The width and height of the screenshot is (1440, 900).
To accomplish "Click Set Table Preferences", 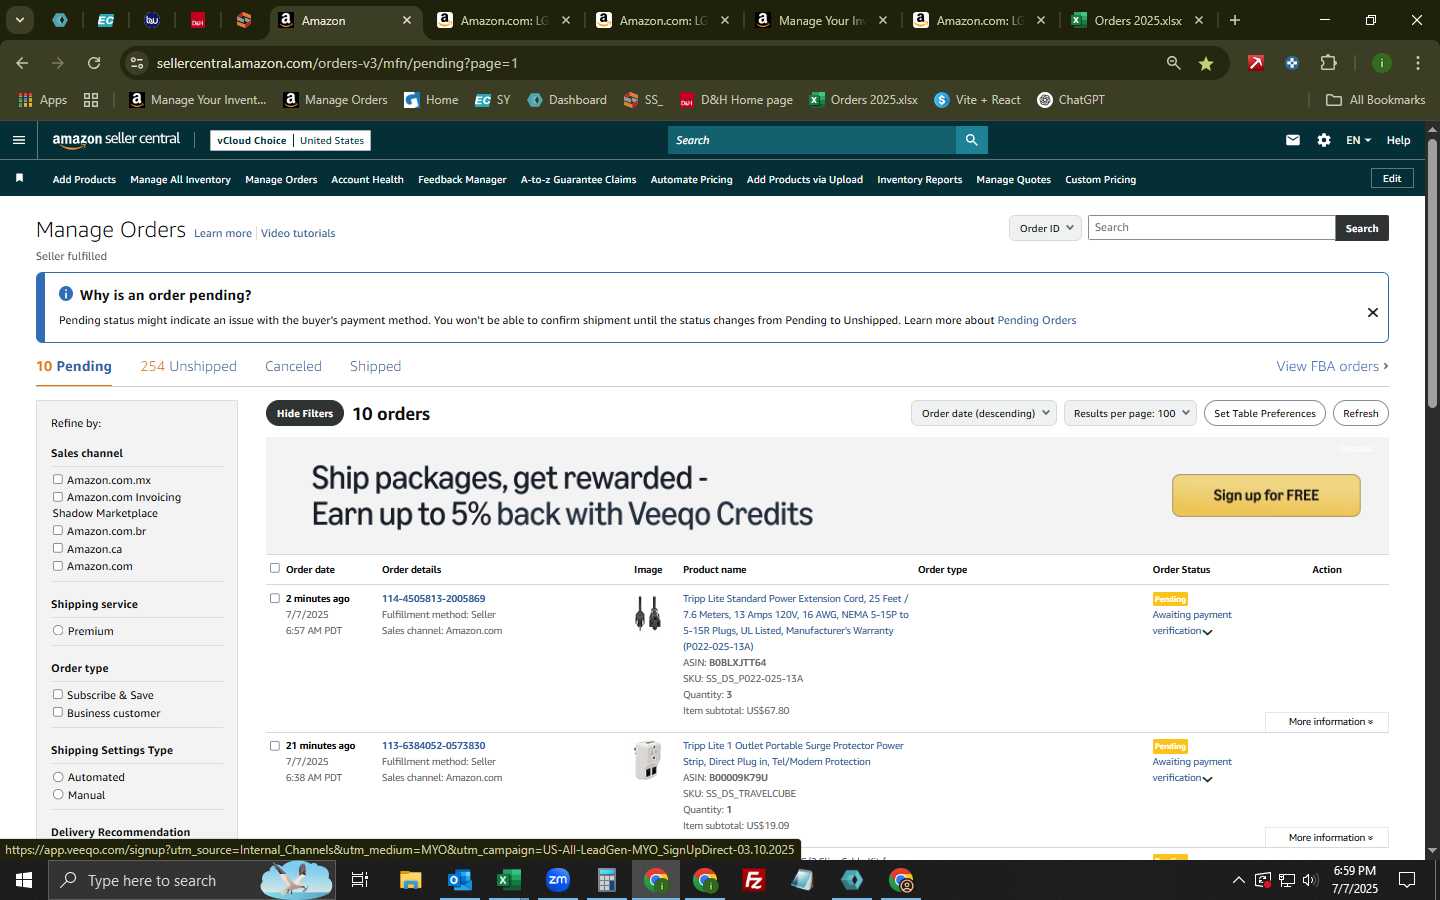I will [1264, 413].
